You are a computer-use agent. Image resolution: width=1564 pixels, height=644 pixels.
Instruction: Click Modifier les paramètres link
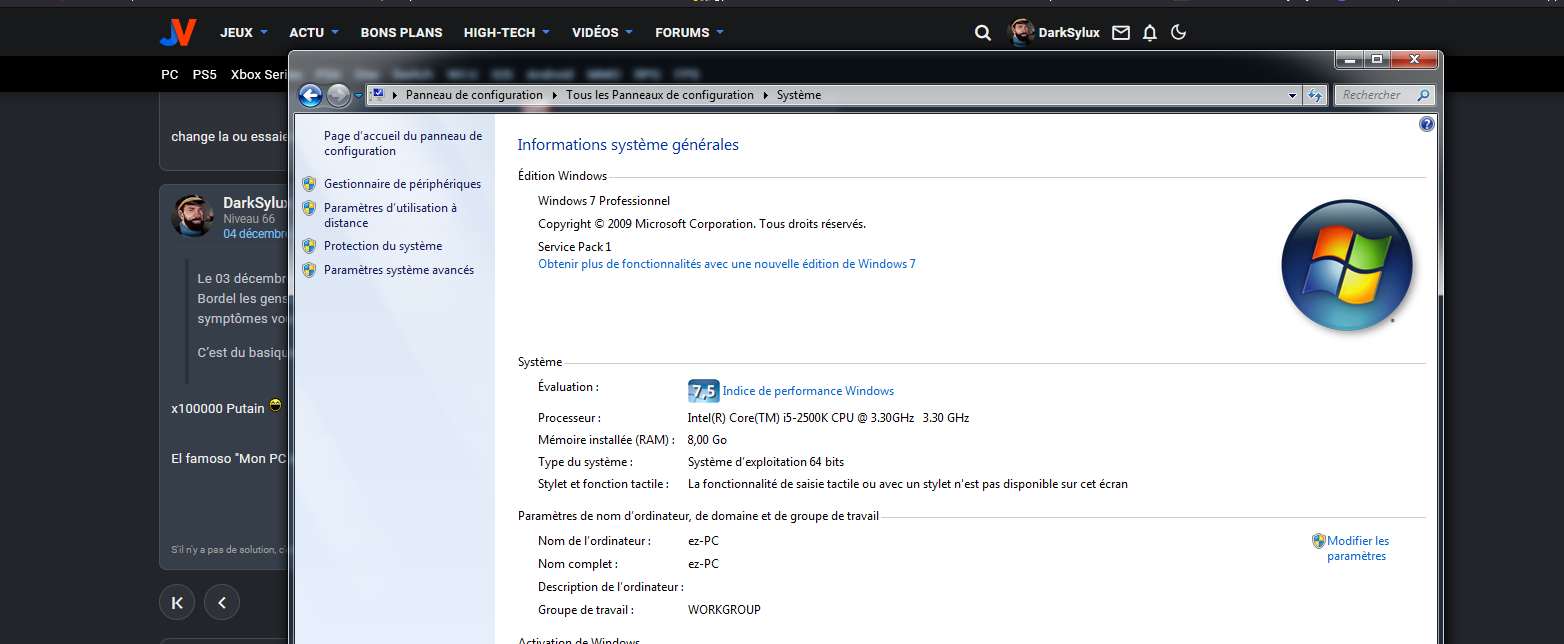pos(1358,548)
